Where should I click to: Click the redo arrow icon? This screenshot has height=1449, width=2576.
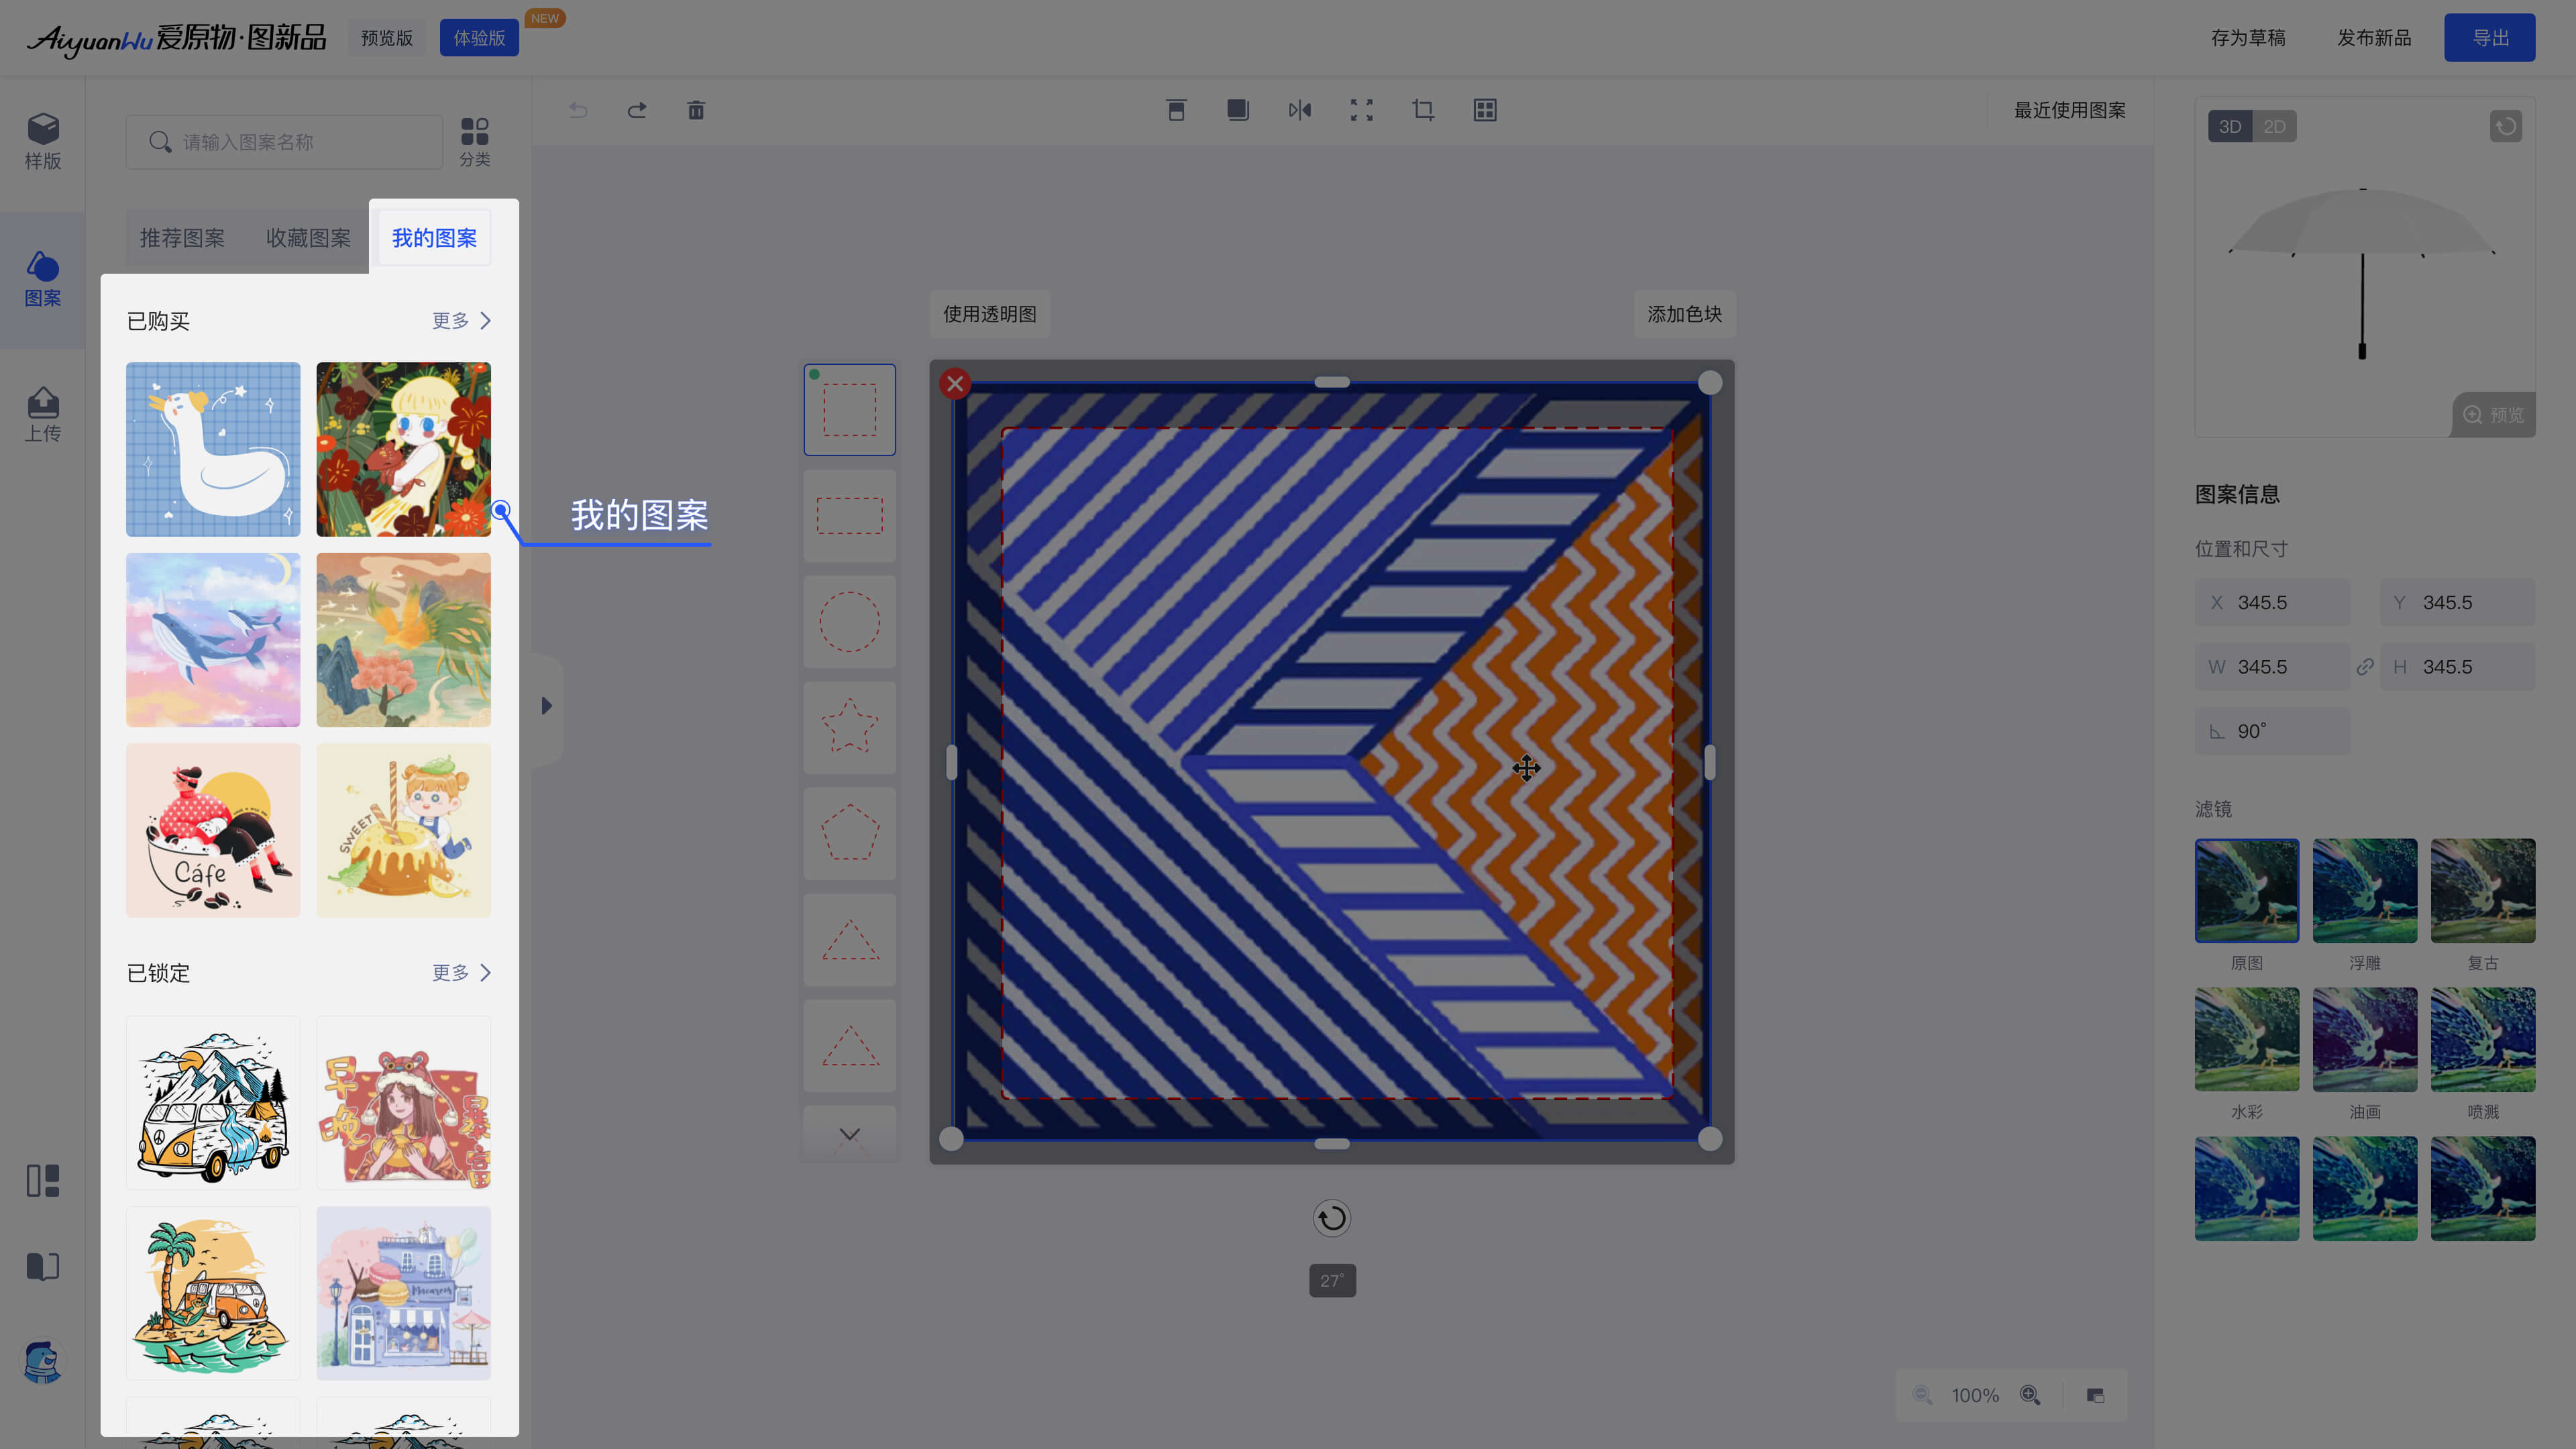pyautogui.click(x=637, y=110)
